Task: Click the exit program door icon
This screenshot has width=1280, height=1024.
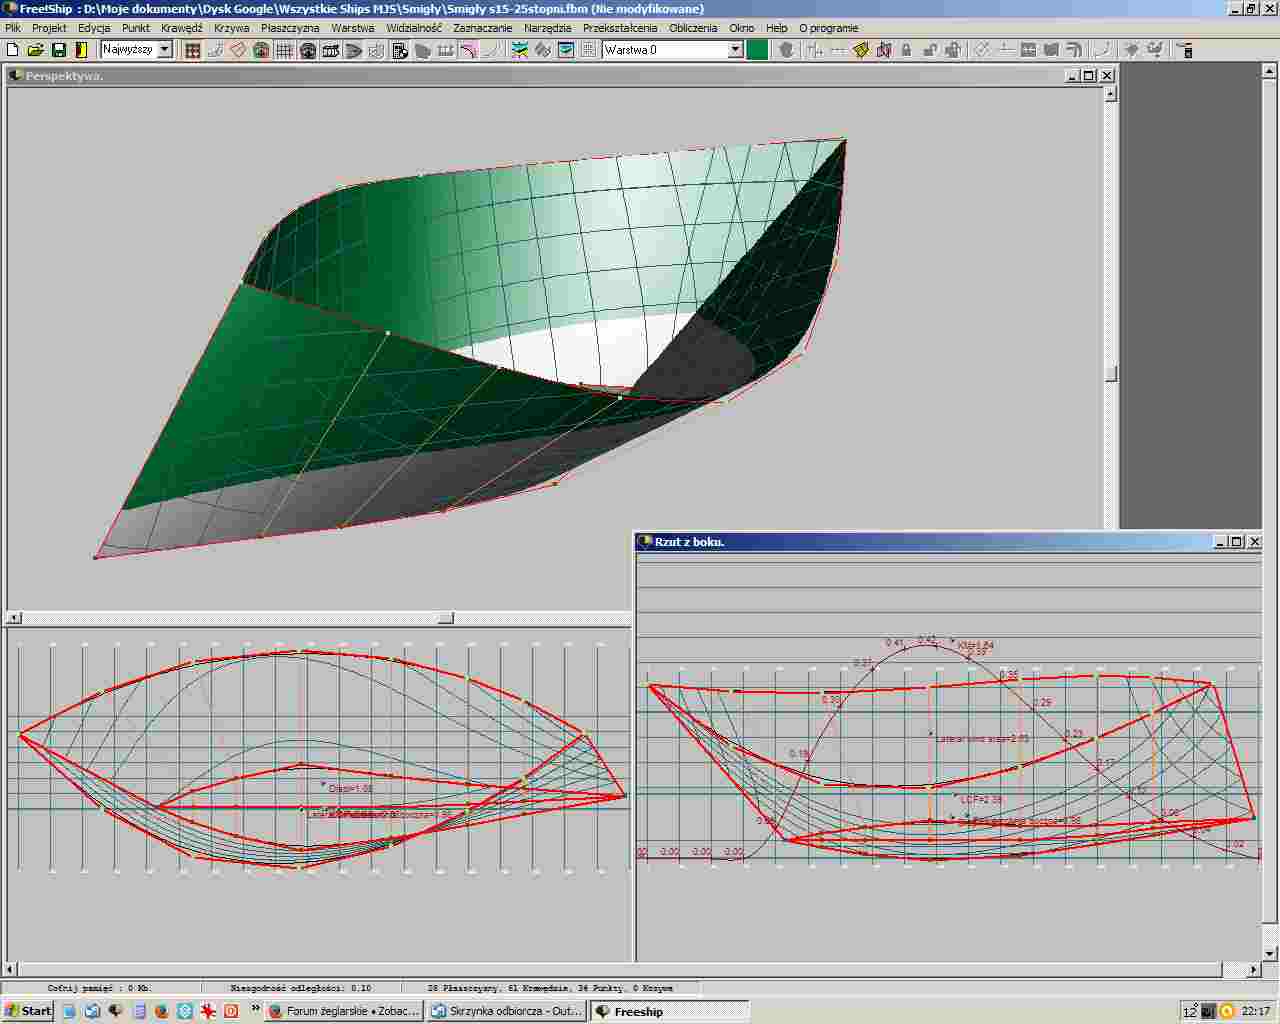Action: click(x=81, y=50)
